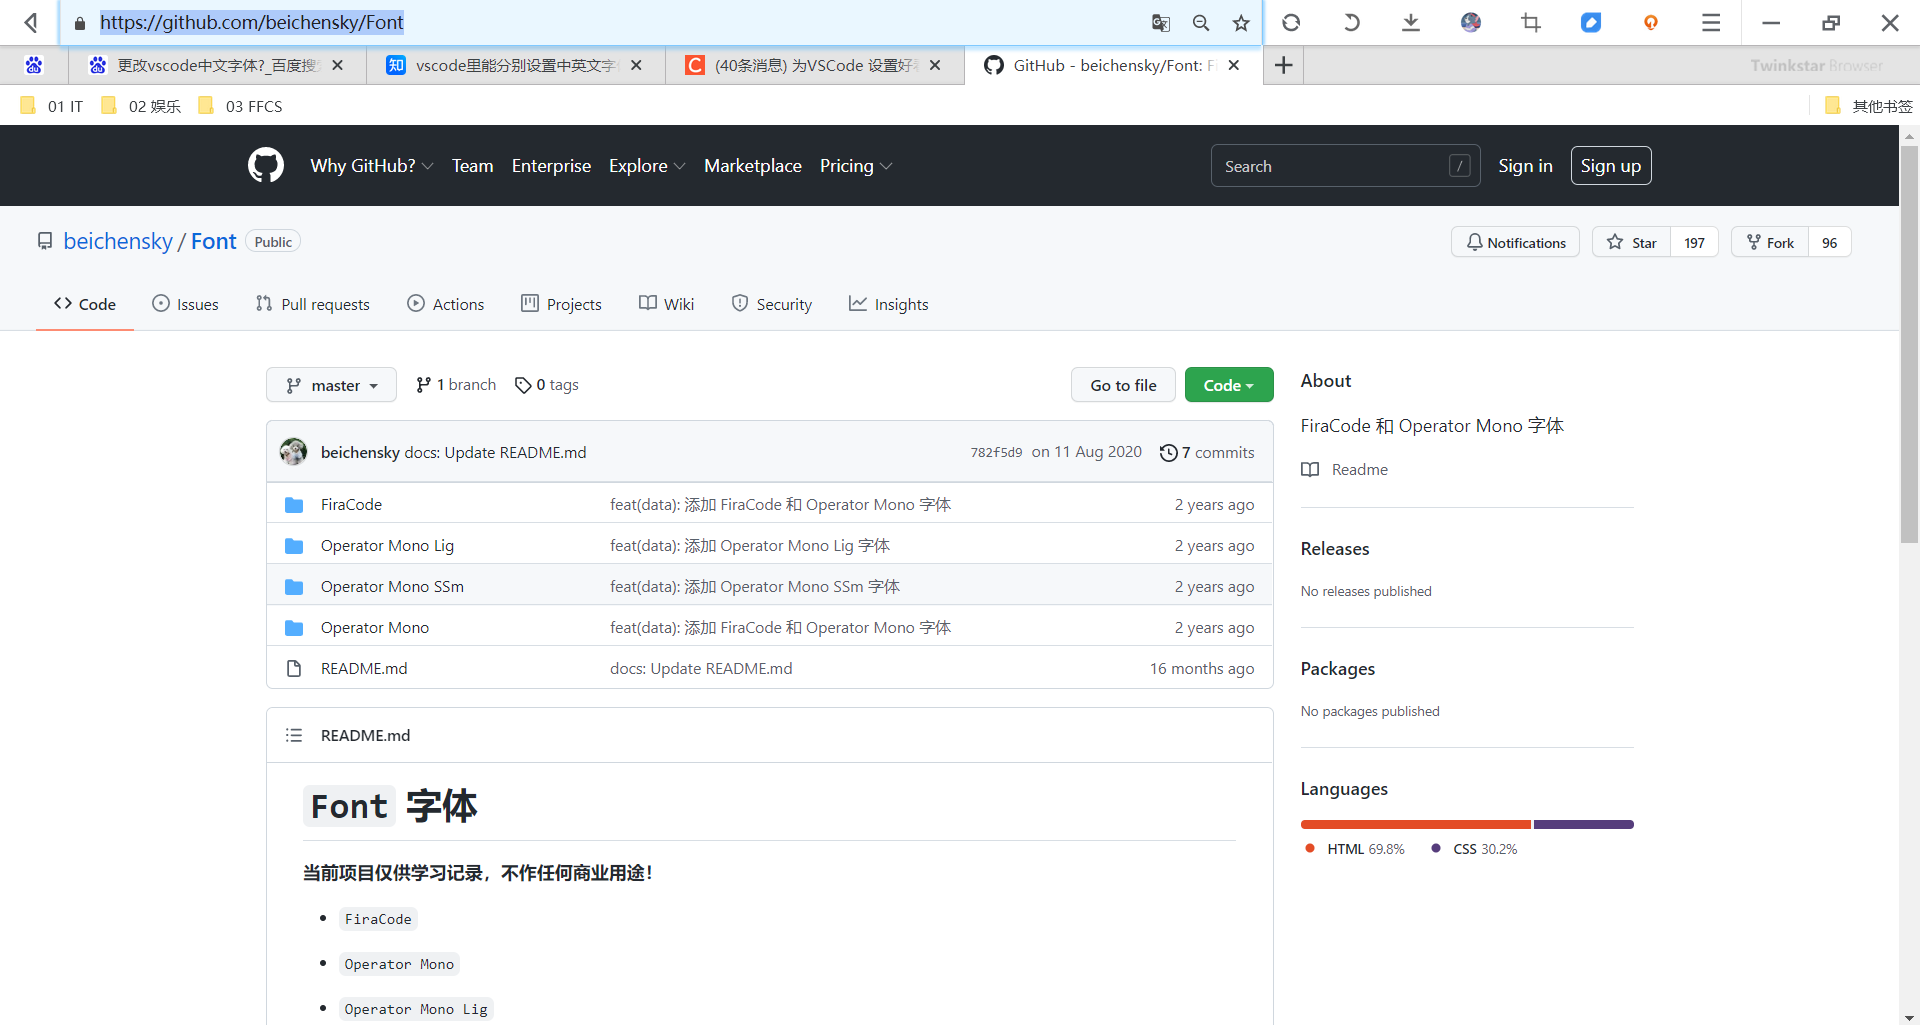Open the 01 IT bookmarks folder
Screen dimensions: 1920x1025
(52, 106)
